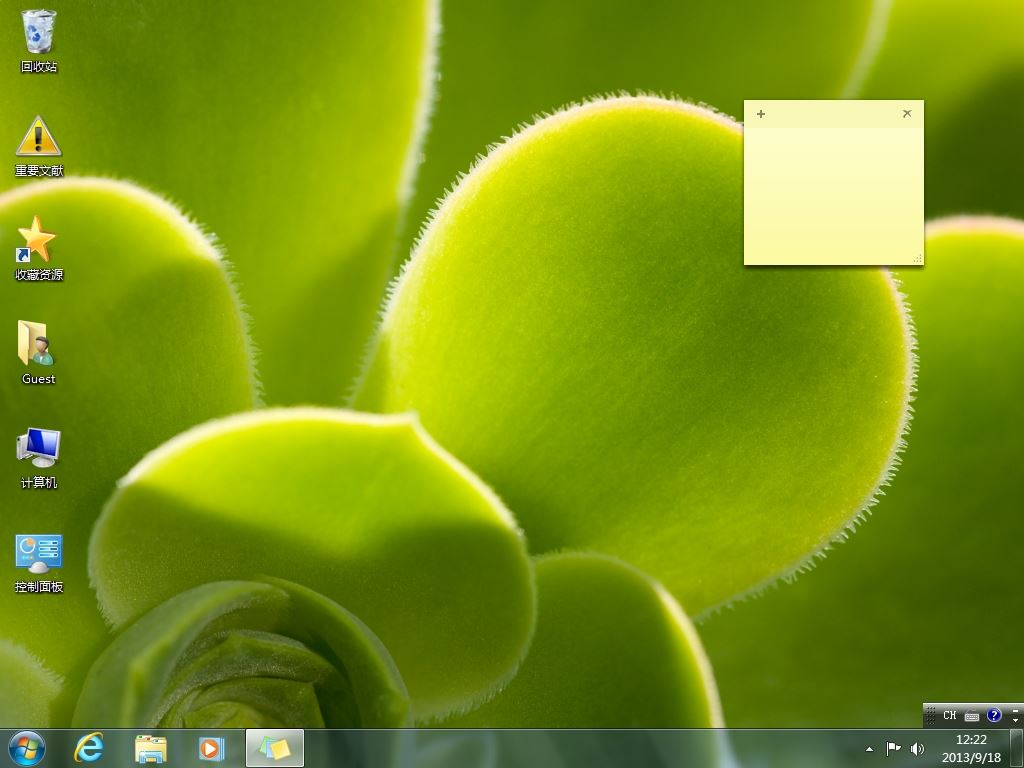Screen dimensions: 1024x768
Task: Click the CH input language indicator
Action: coord(950,715)
